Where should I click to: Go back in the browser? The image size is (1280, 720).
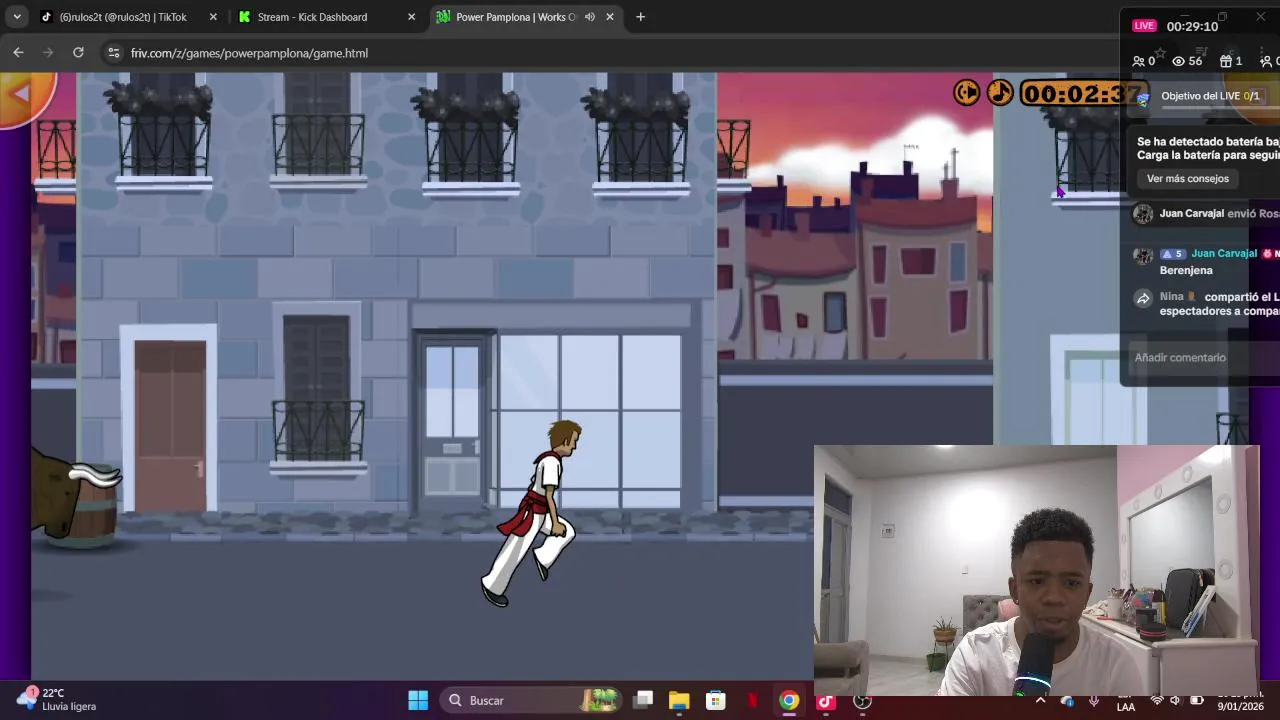18,53
